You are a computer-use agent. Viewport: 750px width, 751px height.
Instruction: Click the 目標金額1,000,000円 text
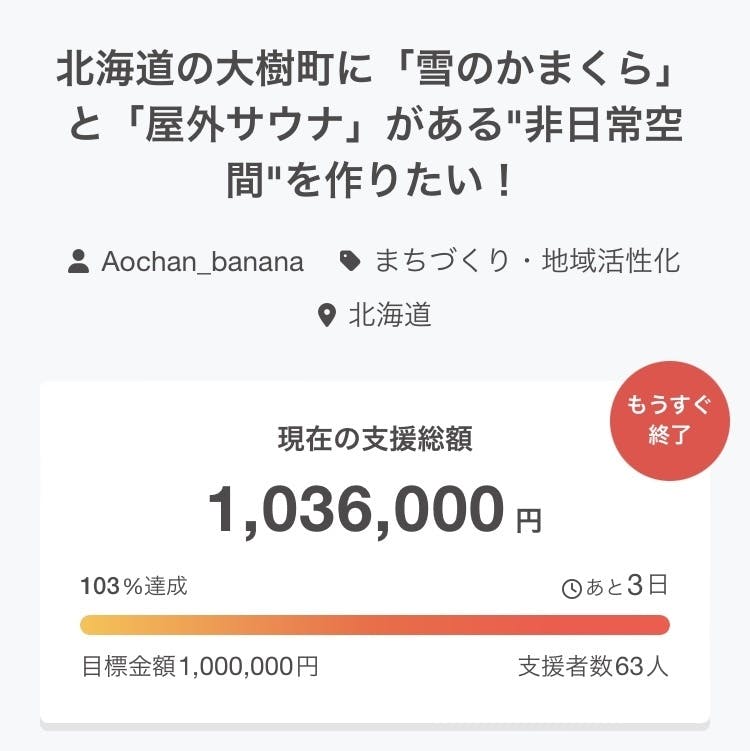200,666
